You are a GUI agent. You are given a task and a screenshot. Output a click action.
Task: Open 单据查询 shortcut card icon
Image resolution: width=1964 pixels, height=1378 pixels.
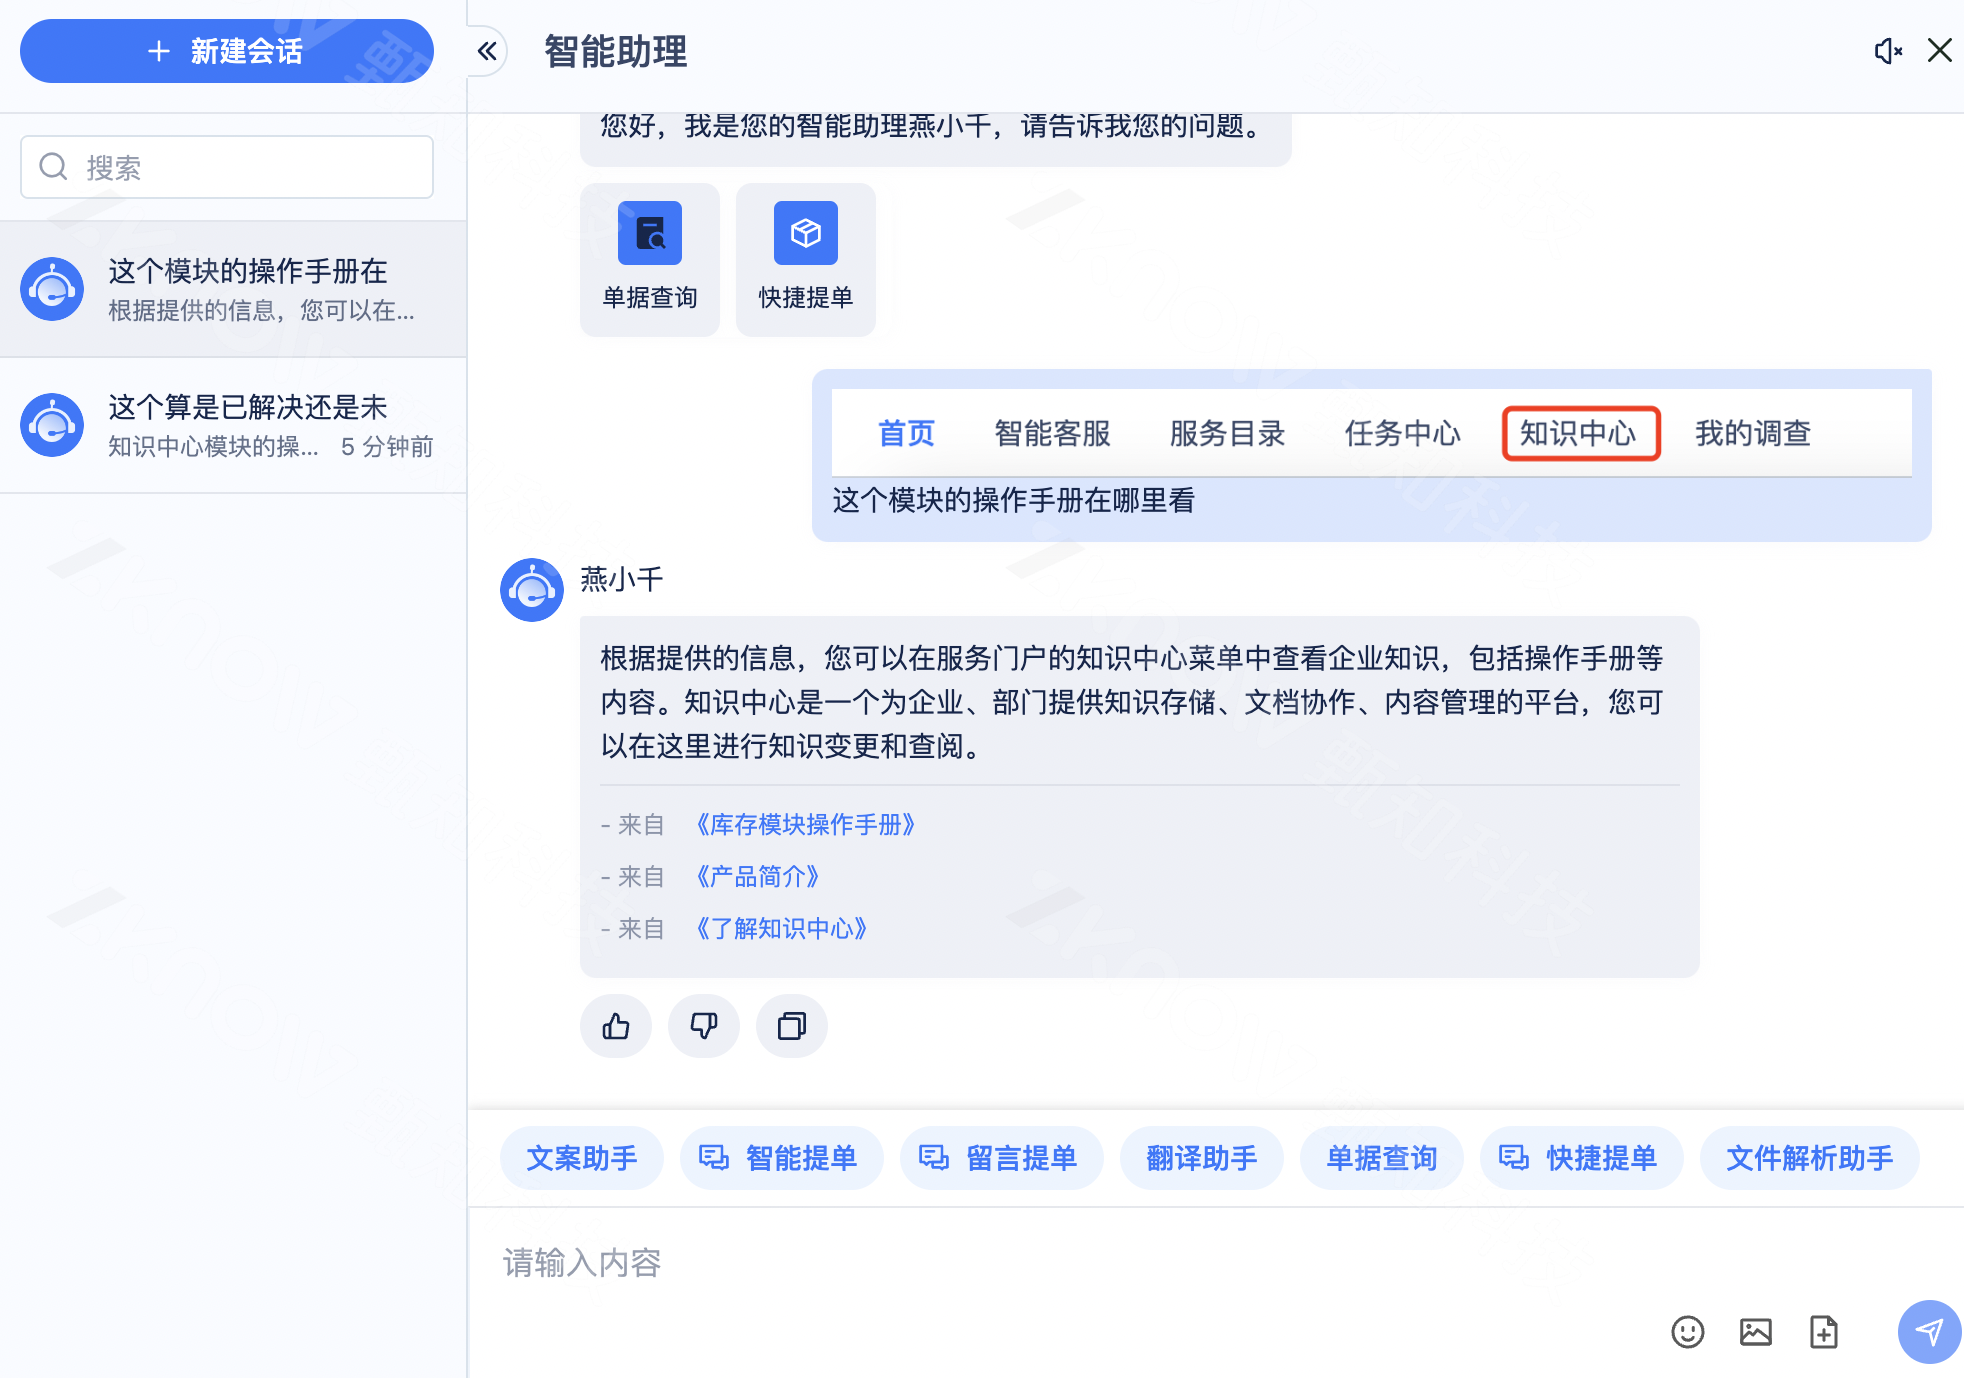coord(650,234)
